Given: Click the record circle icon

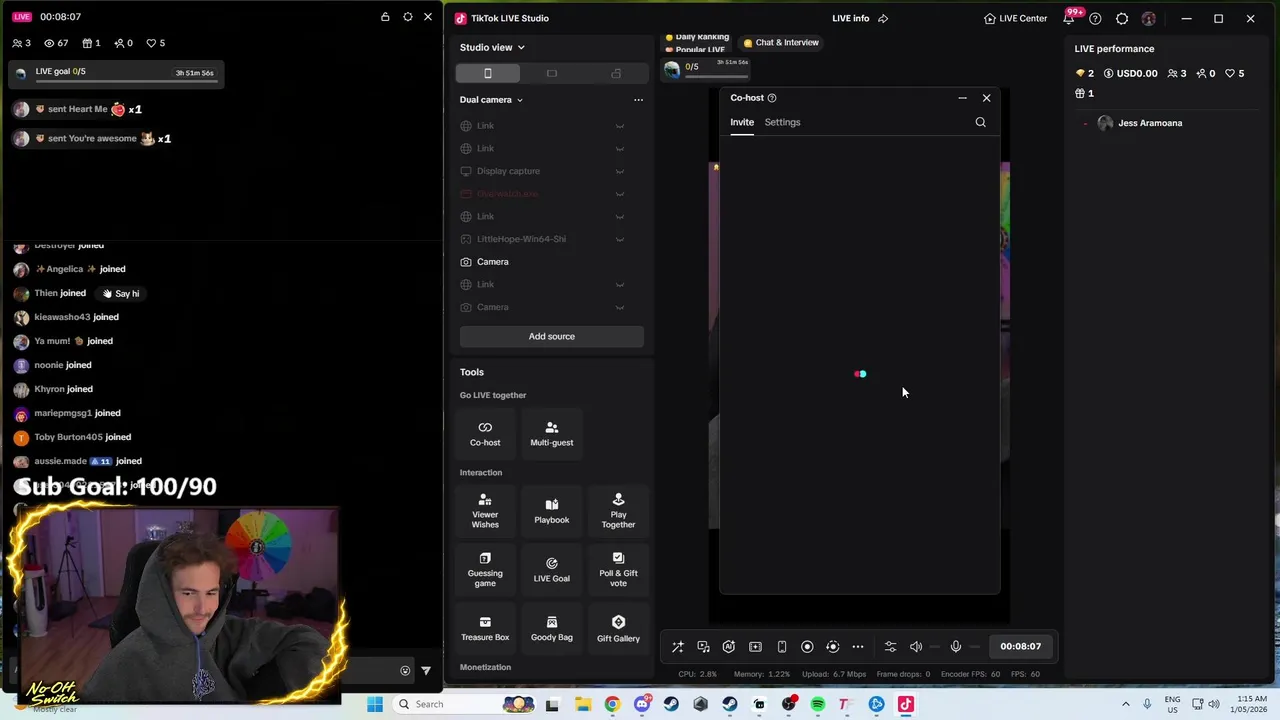Looking at the screenshot, I should (807, 647).
